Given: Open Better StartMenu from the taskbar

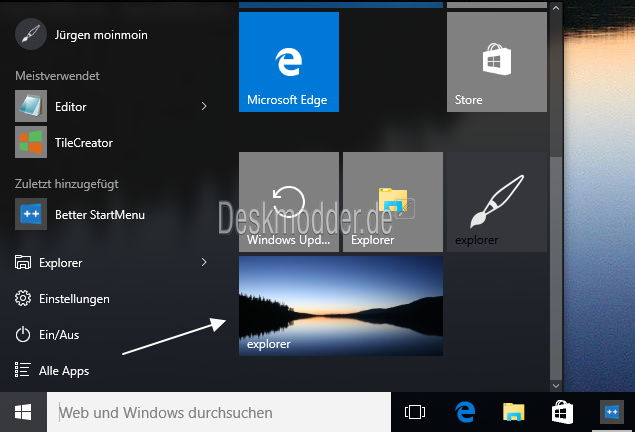Looking at the screenshot, I should pos(612,412).
